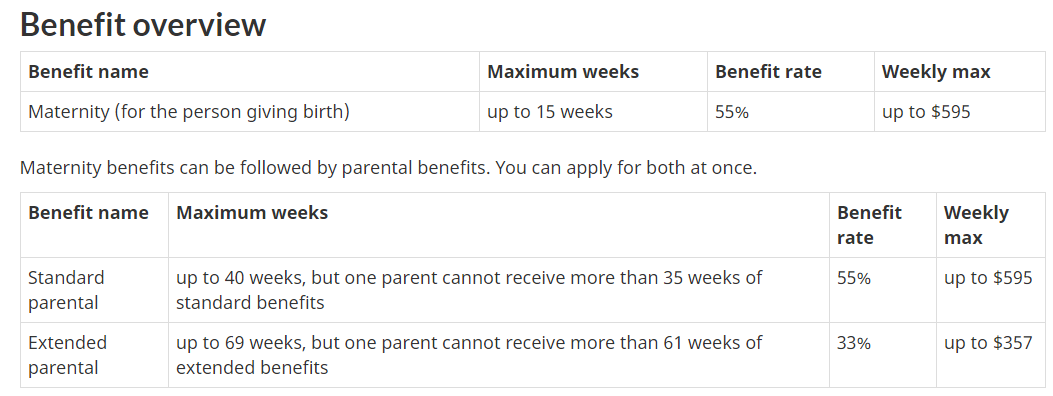This screenshot has width=1053, height=396.
Task: Click the up to $595 maternity weekly max
Action: 926,111
